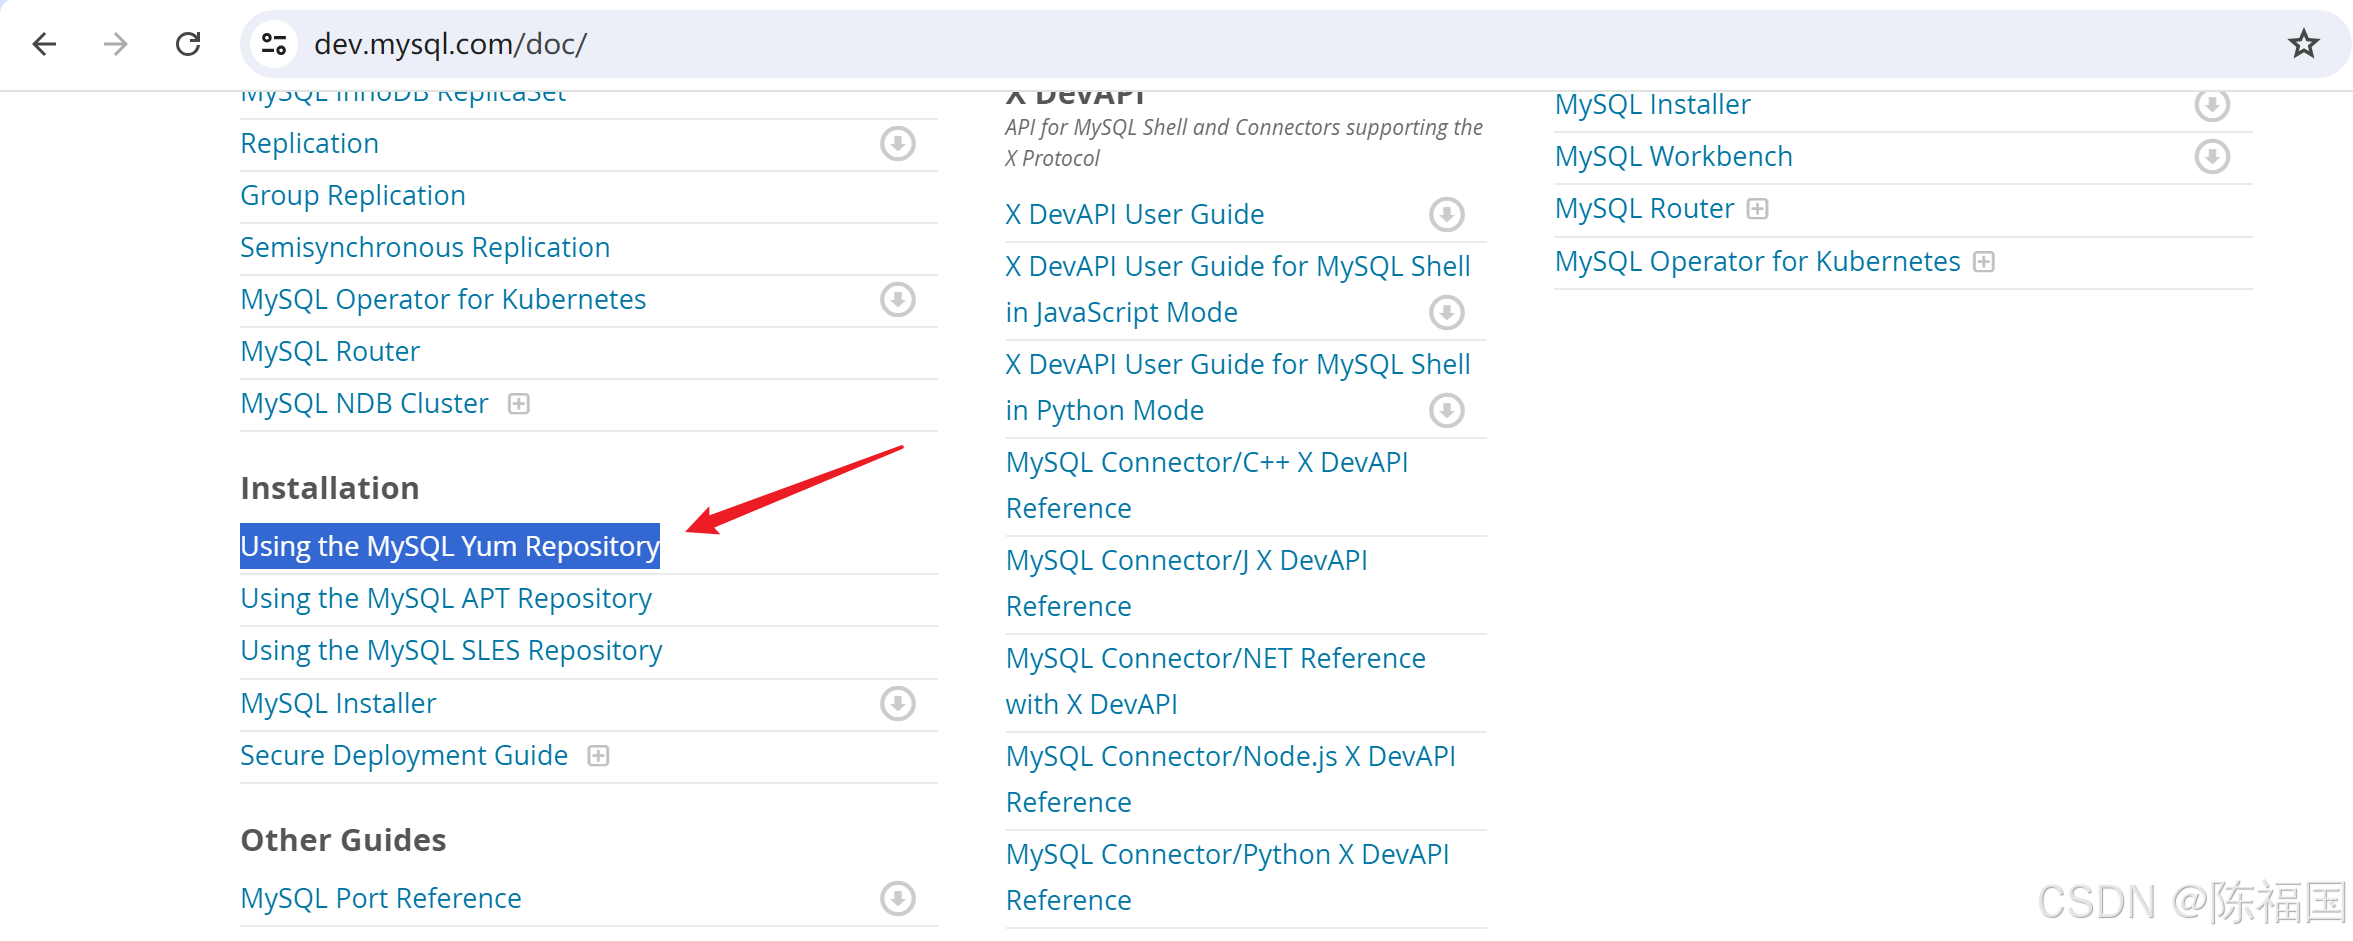Open the MySQL Port Reference link

coord(381,898)
